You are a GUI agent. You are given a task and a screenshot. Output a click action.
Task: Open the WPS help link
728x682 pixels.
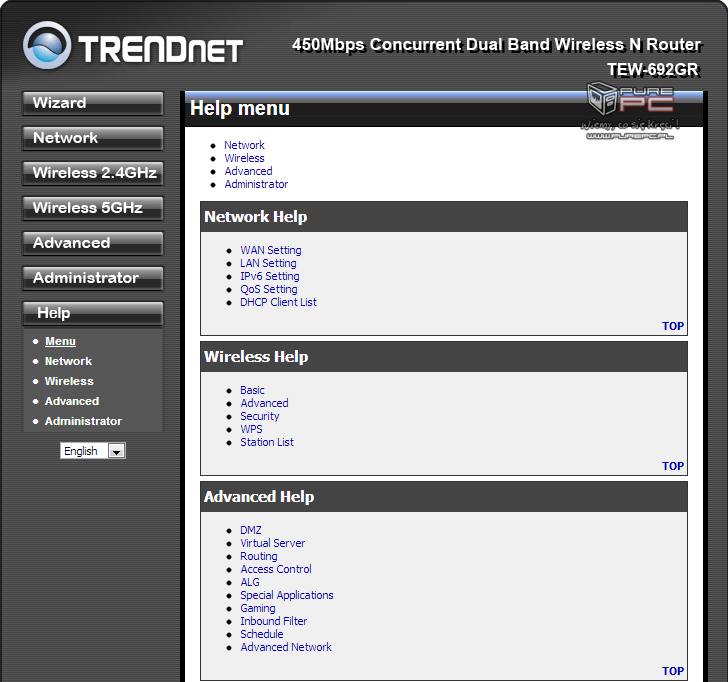(x=251, y=429)
